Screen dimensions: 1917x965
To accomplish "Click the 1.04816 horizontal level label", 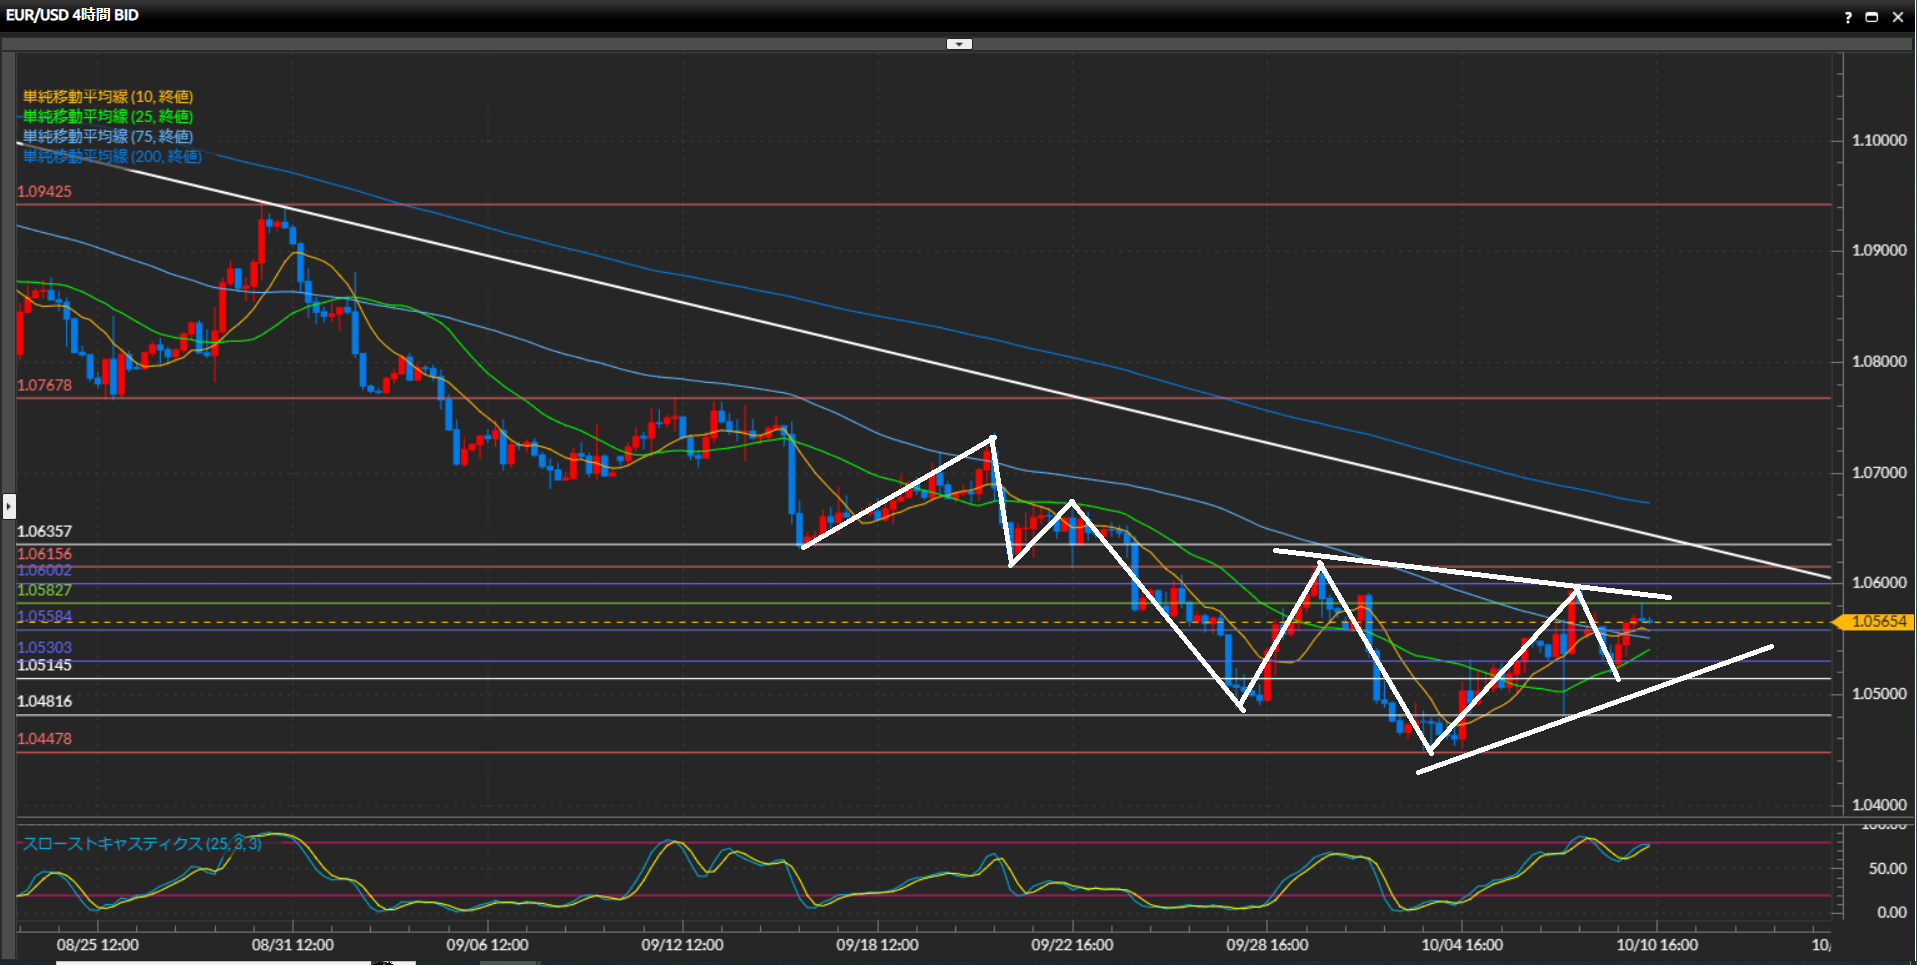I will point(45,702).
